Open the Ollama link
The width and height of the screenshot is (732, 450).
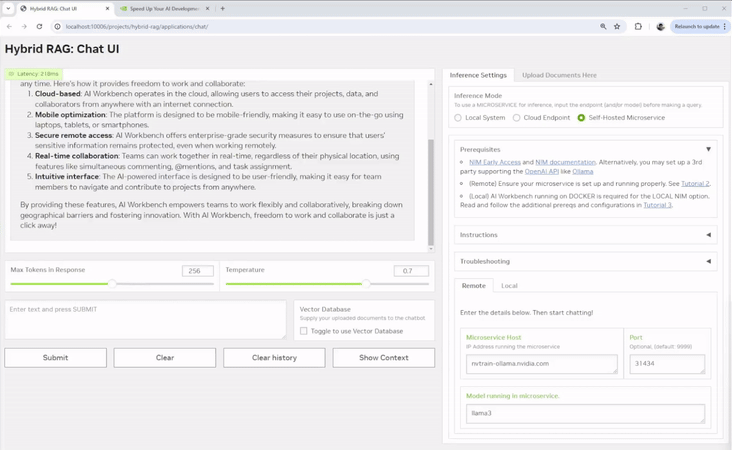tap(583, 171)
